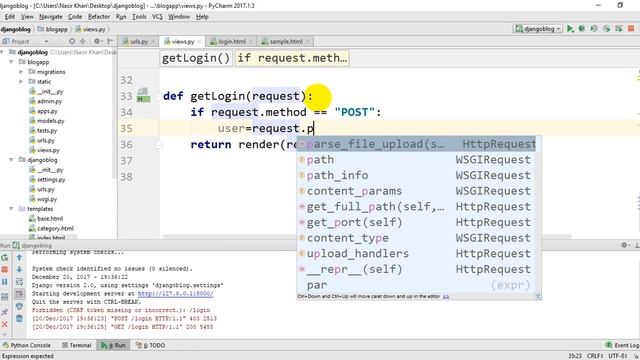This screenshot has width=640, height=360.
Task: Collapse the templates folder
Action: (x=11, y=209)
